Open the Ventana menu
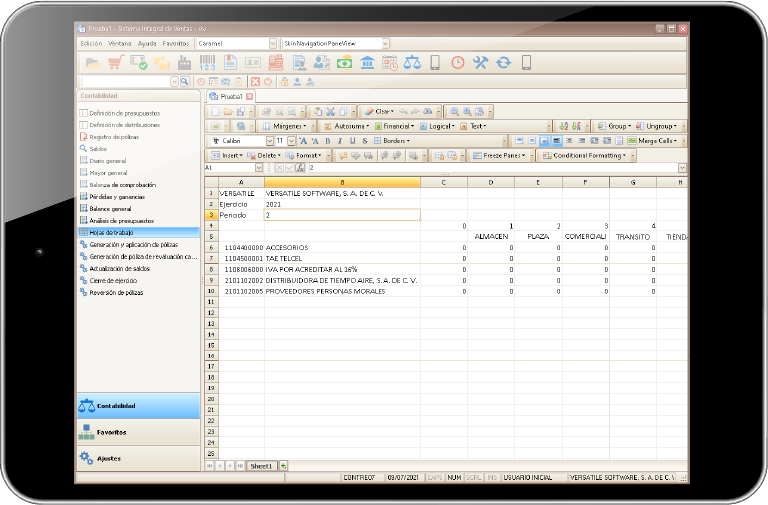768x505 pixels. click(x=120, y=44)
